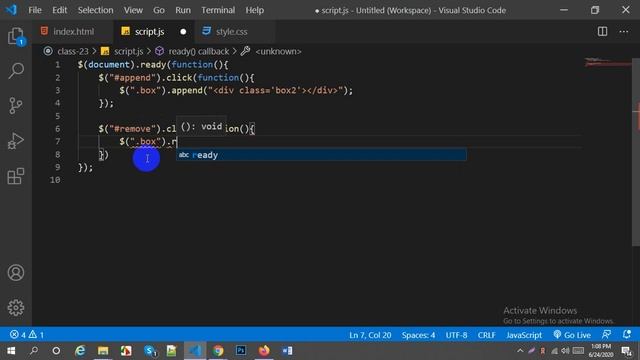Open Windows taskbar search
640x360 pixels.
[x=34, y=351]
